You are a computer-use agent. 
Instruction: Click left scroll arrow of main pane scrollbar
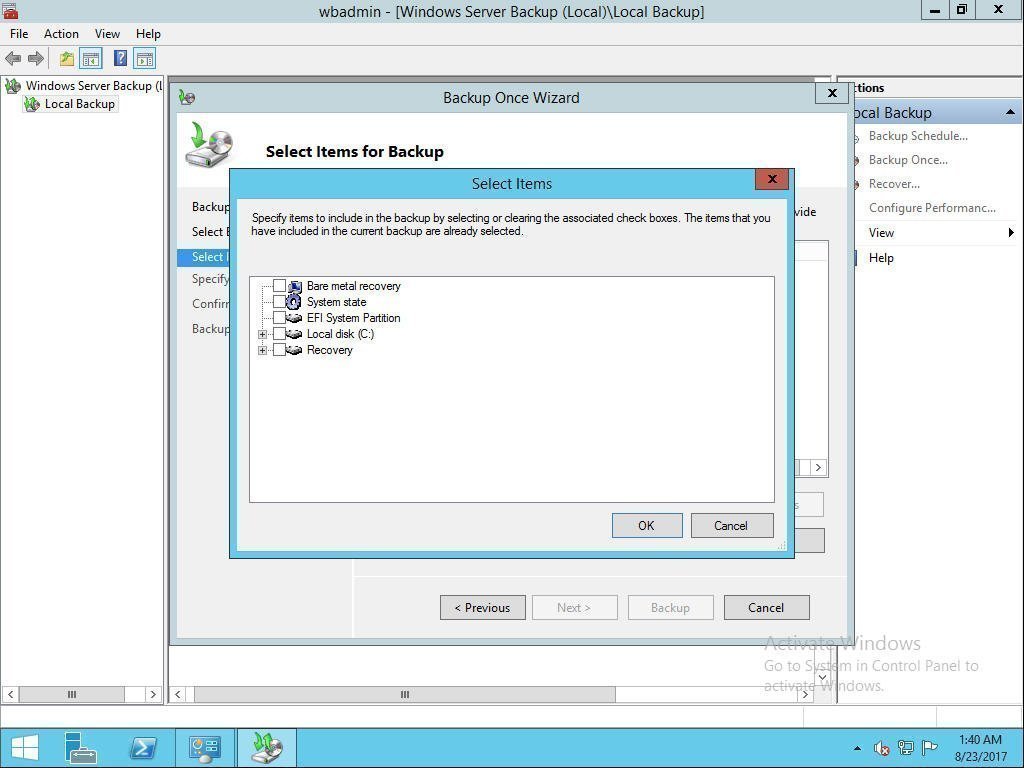pyautogui.click(x=178, y=694)
